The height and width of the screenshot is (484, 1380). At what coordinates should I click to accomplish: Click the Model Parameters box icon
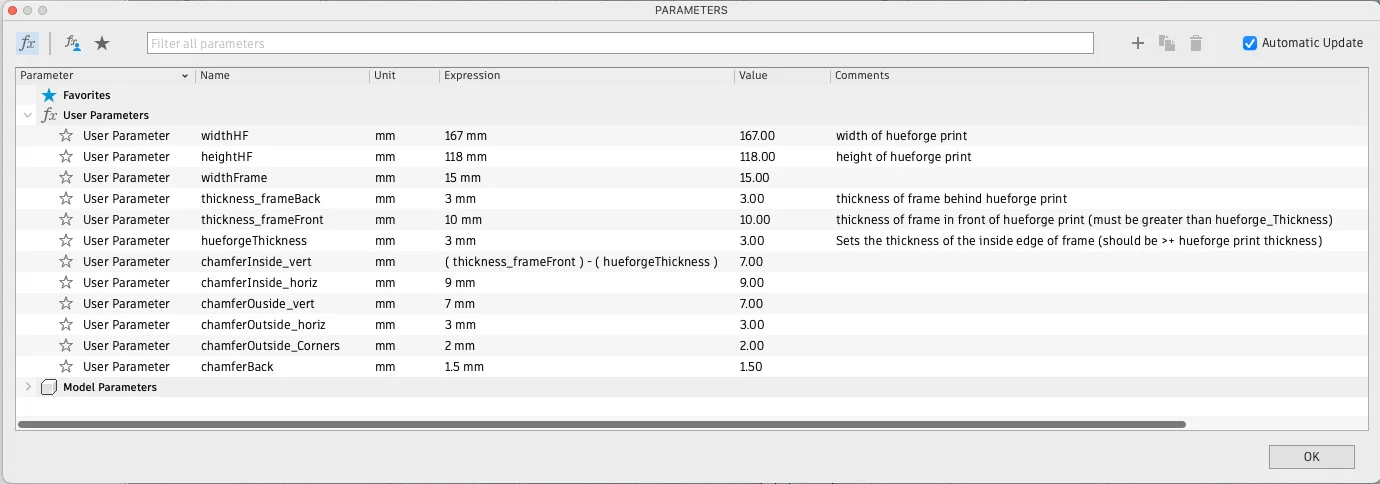pos(49,387)
